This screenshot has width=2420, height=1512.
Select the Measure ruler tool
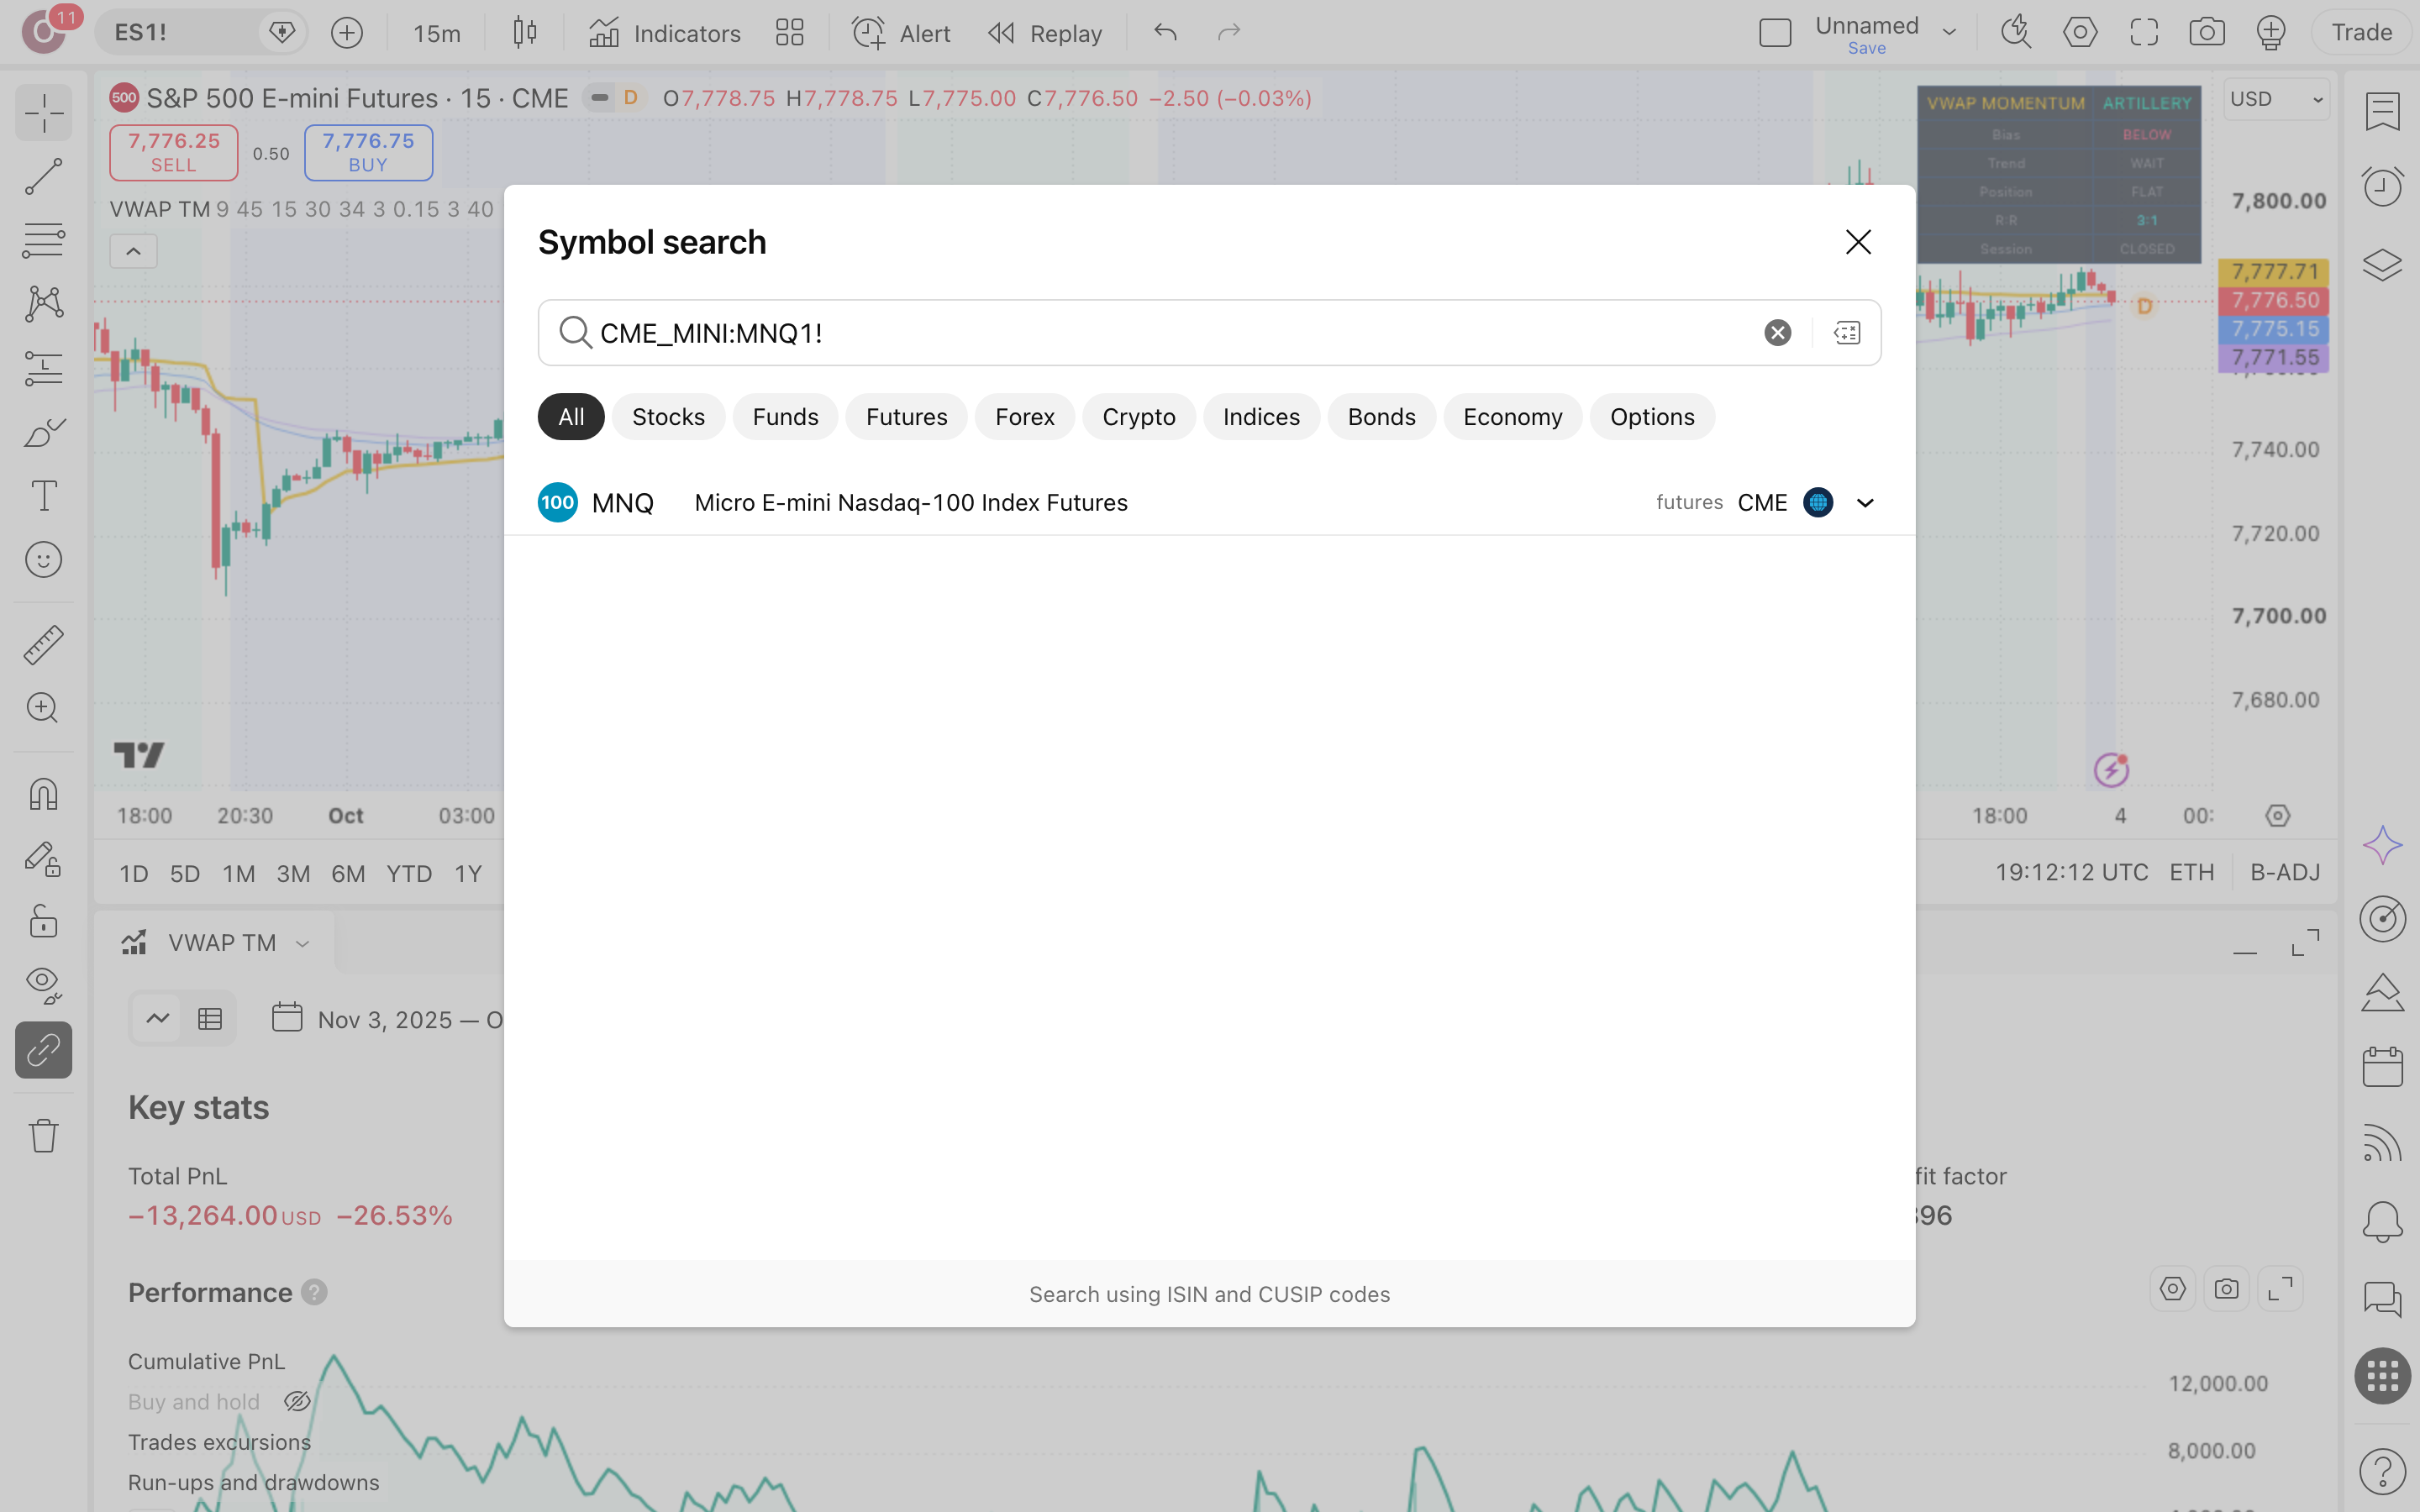(x=43, y=644)
